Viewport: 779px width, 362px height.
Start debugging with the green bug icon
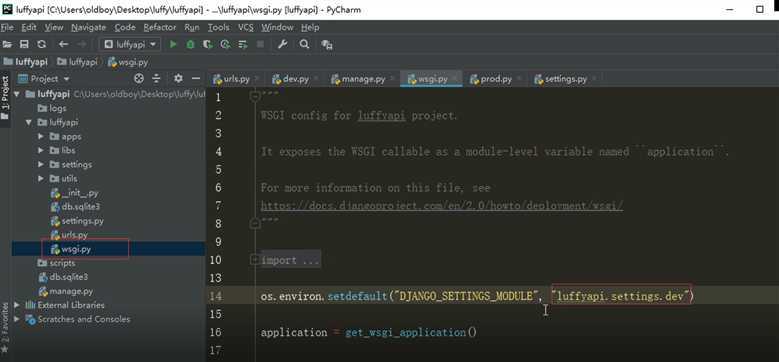point(190,45)
